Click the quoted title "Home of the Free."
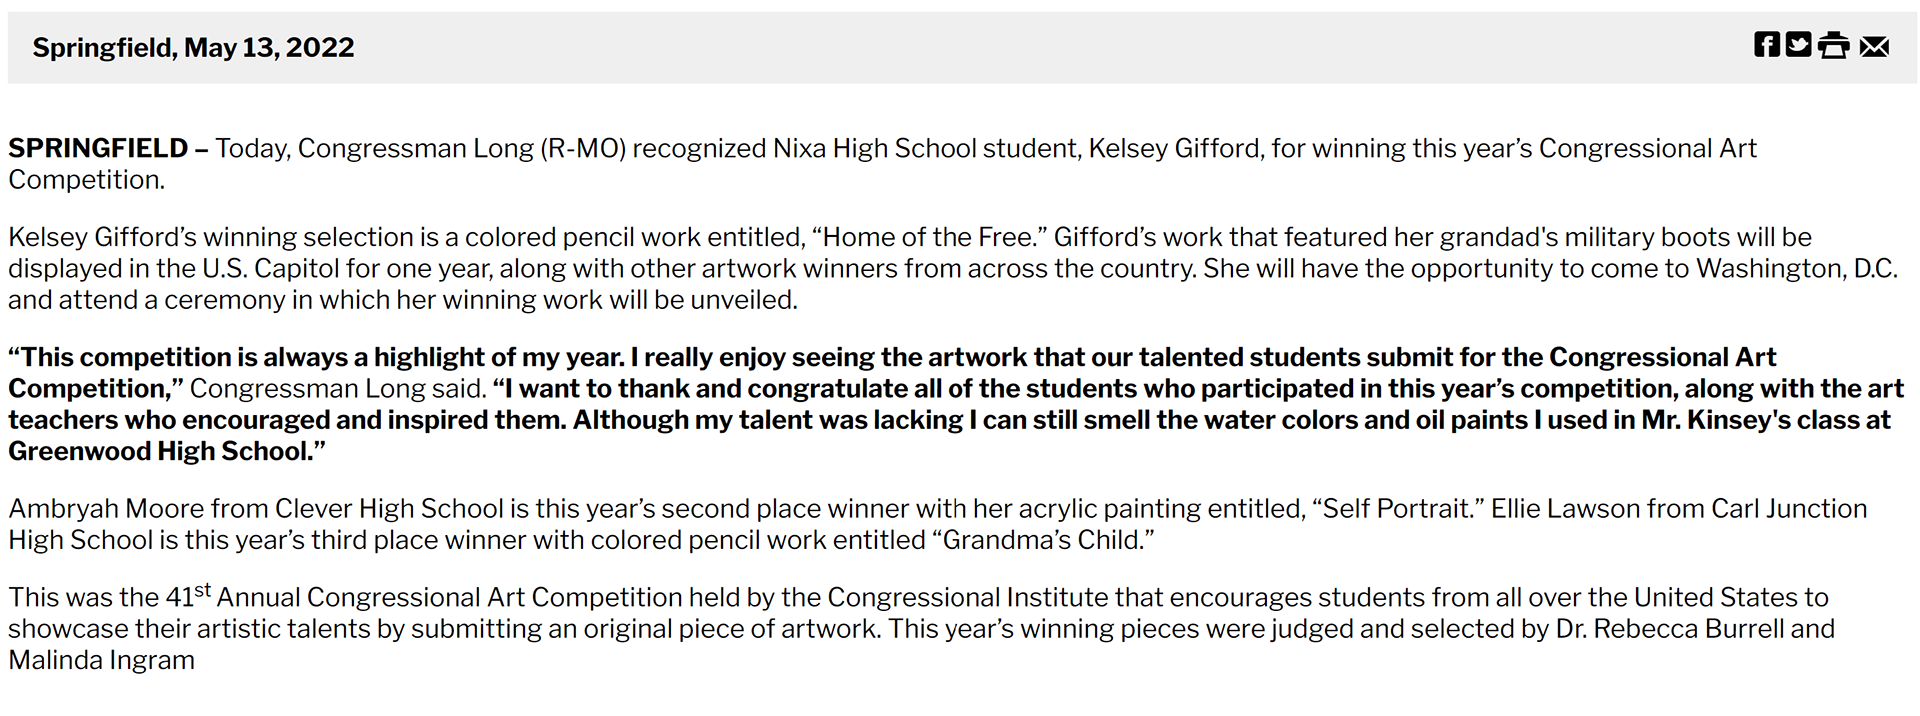 [929, 238]
